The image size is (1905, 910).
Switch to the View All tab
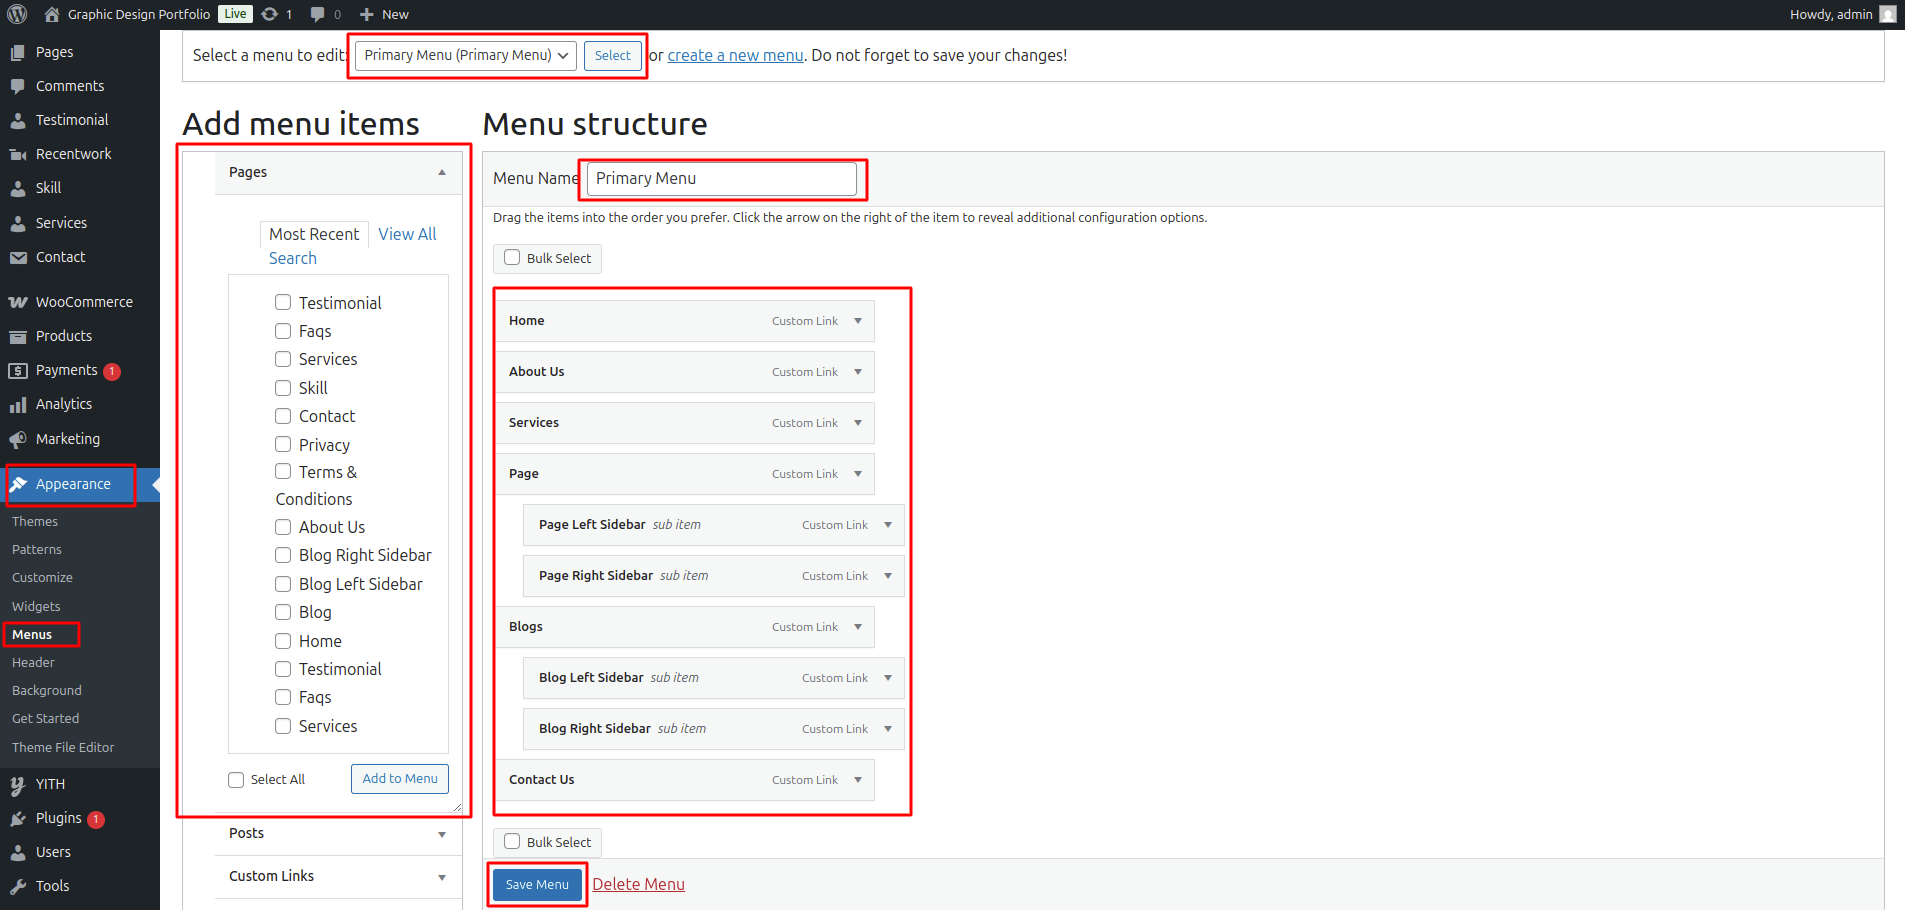coord(407,234)
